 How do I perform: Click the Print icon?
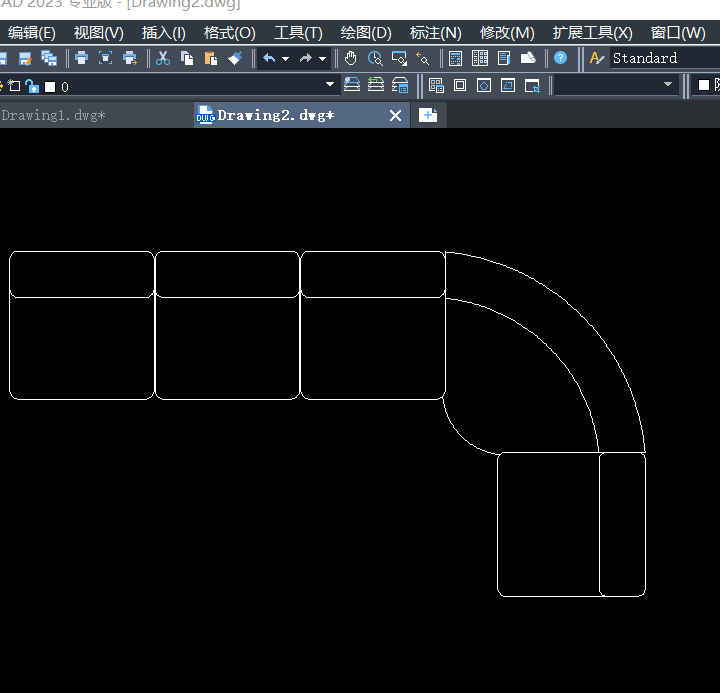(82, 58)
